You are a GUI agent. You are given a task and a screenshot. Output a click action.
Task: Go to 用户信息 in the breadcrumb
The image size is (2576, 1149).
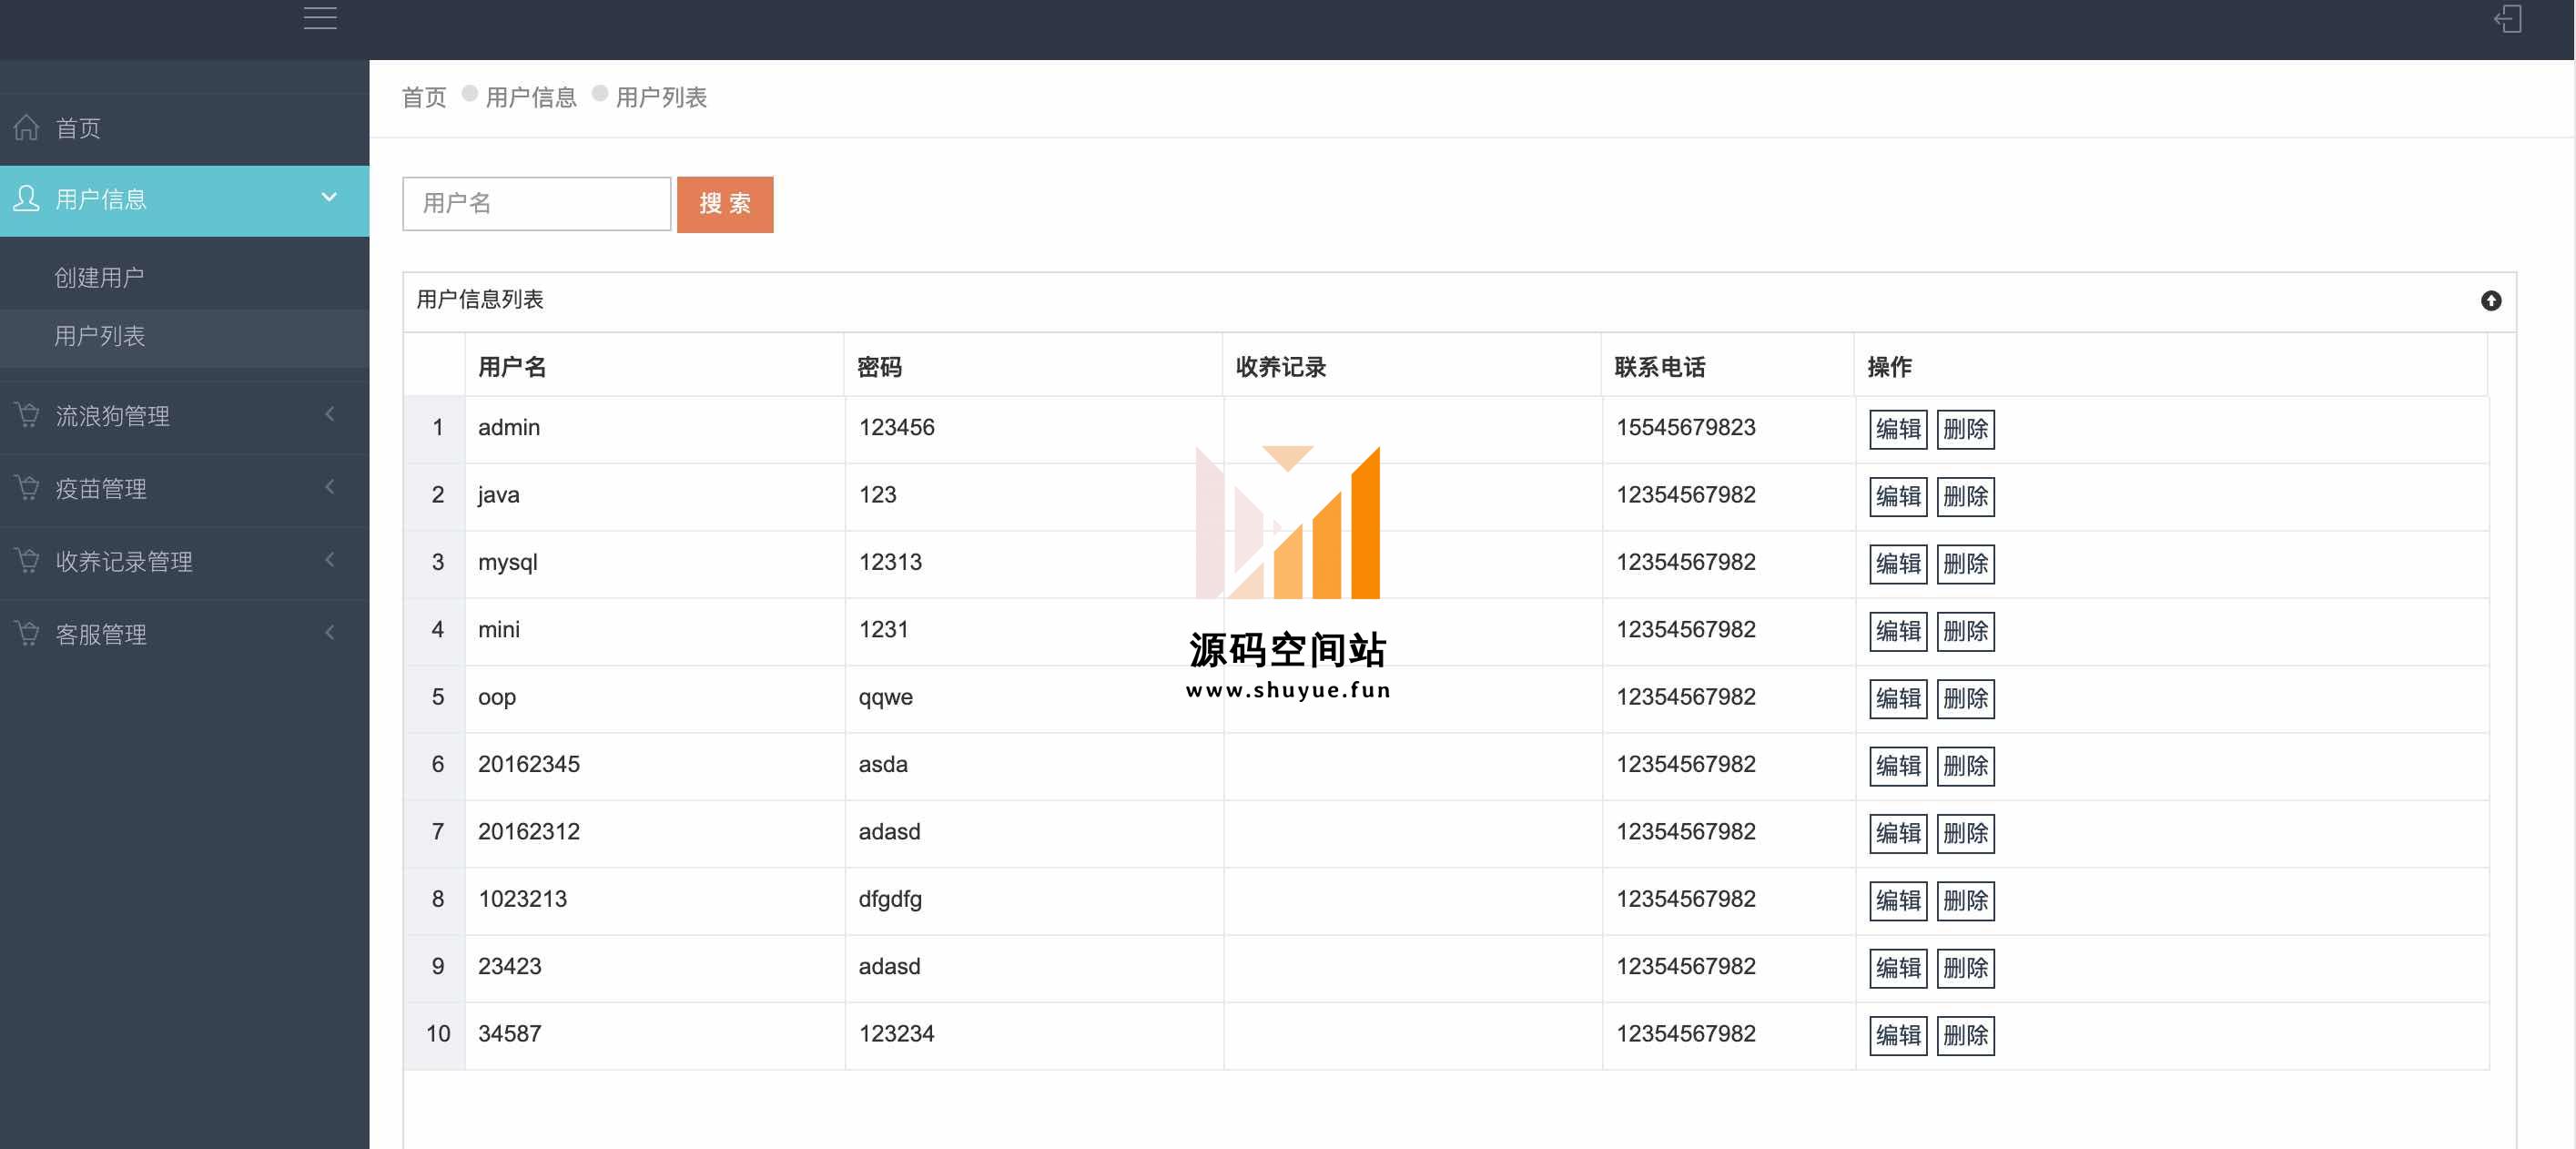click(x=531, y=98)
